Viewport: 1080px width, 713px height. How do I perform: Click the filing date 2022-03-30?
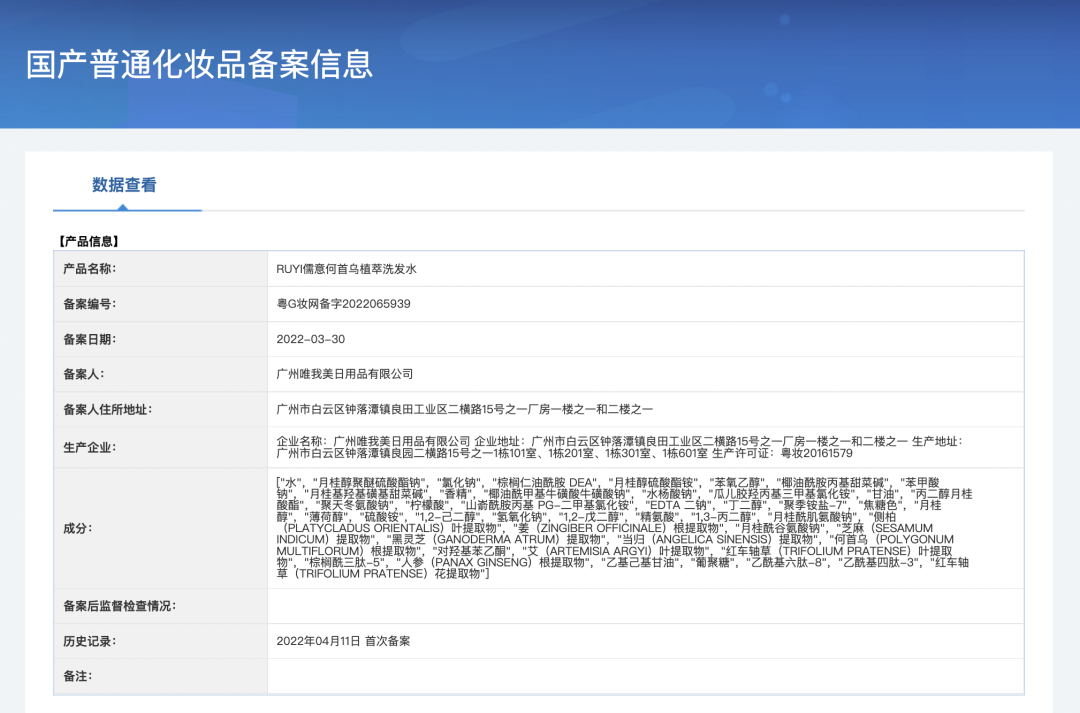click(310, 339)
